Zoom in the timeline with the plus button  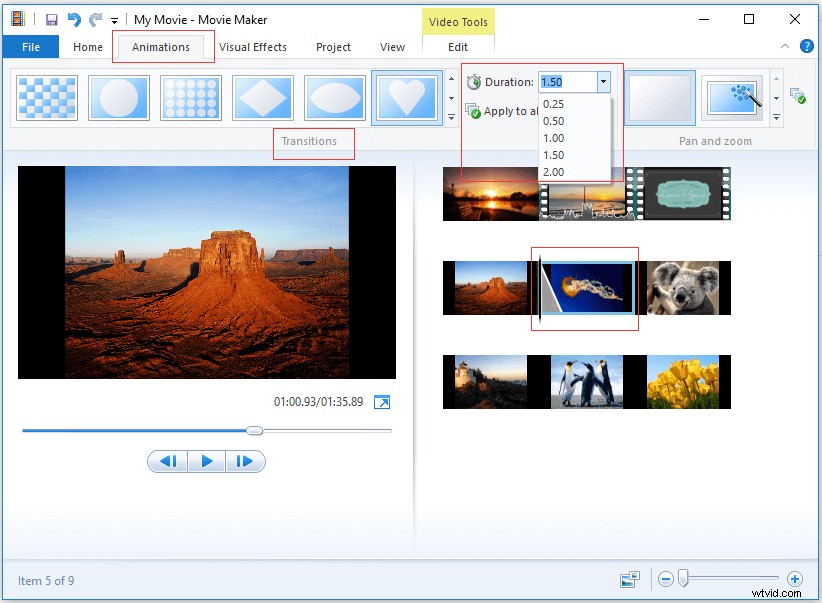[796, 578]
